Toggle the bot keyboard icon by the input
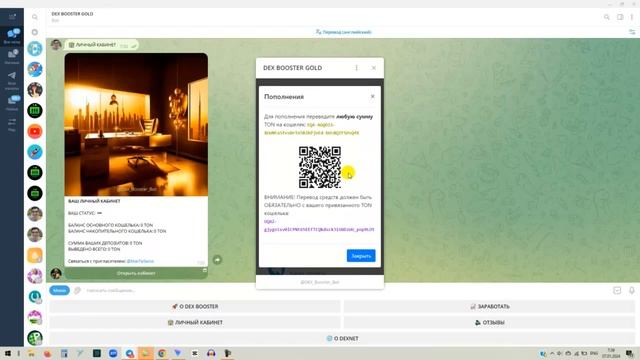Image resolution: width=640 pixels, height=360 pixels. click(617, 290)
